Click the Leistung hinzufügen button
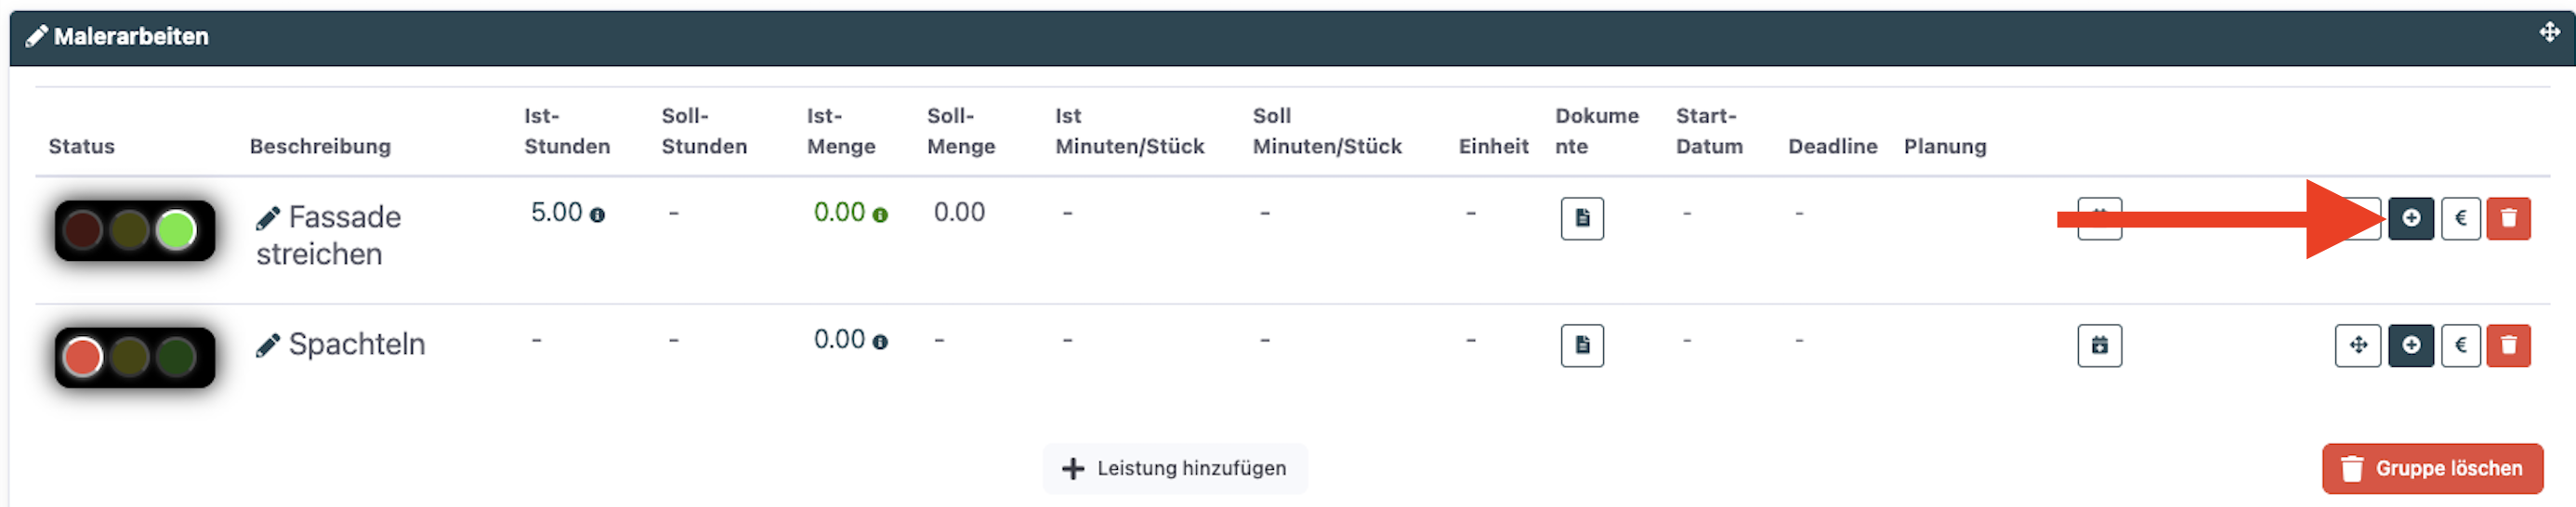 click(x=1174, y=468)
